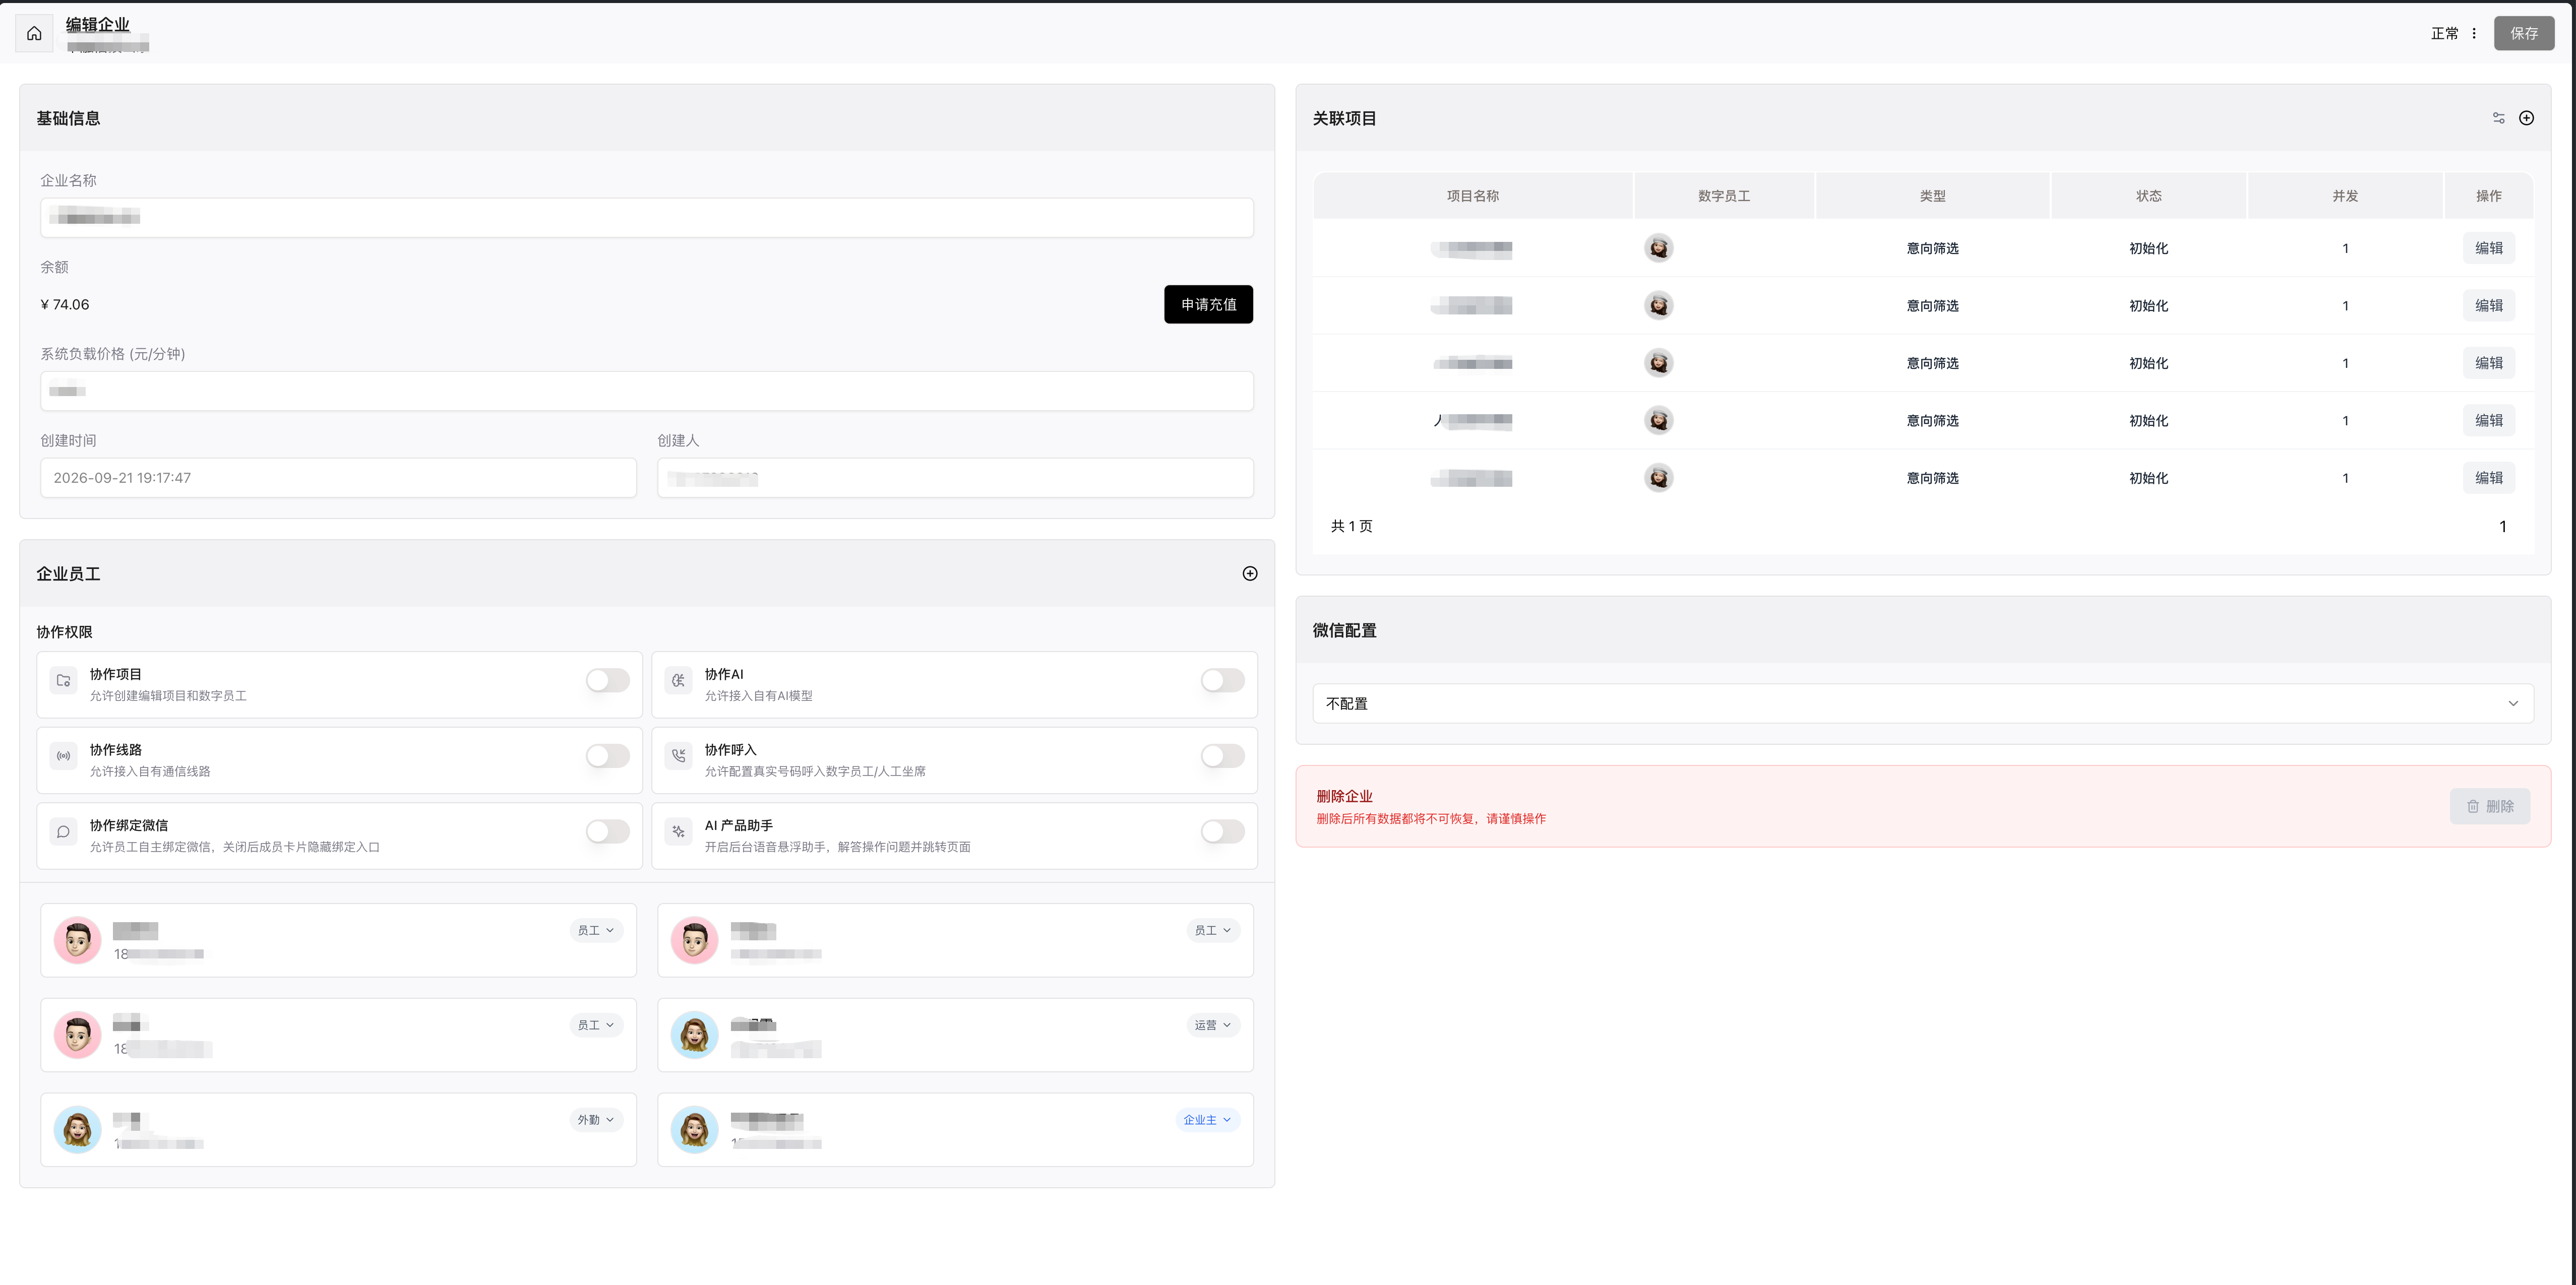Open the 微信配置 dropdown showing 不配置

point(1922,703)
